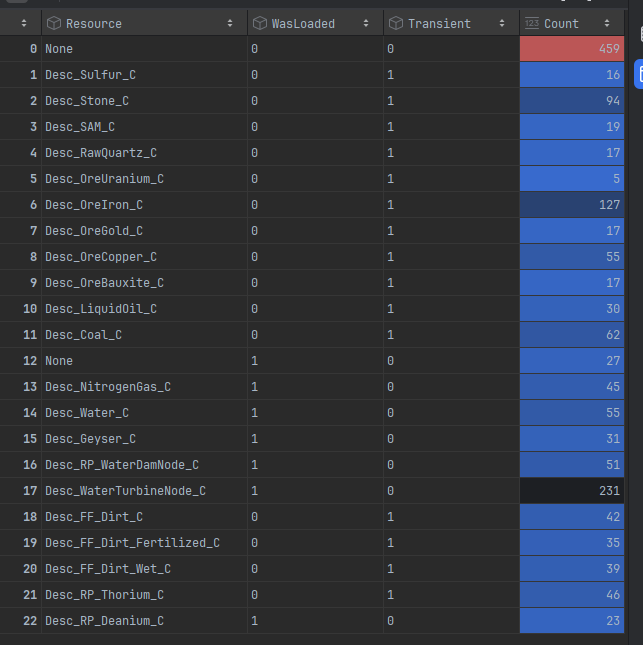Viewport: 643px width, 645px height.
Task: Click the 123 numeric icon in Count header
Action: pos(532,23)
